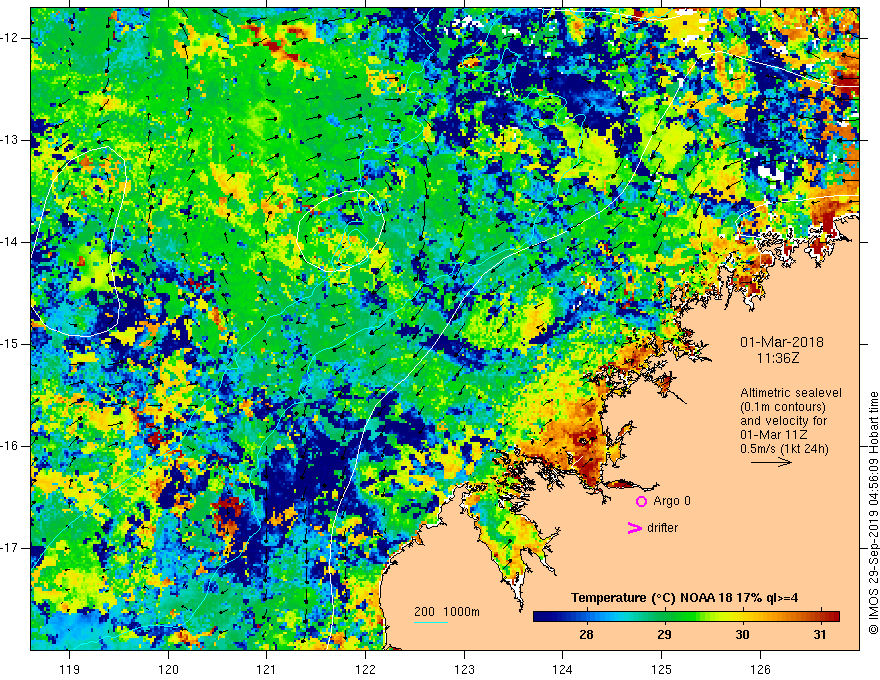Click the 11:36Z time label
The height and width of the screenshot is (680, 880).
pos(778,358)
